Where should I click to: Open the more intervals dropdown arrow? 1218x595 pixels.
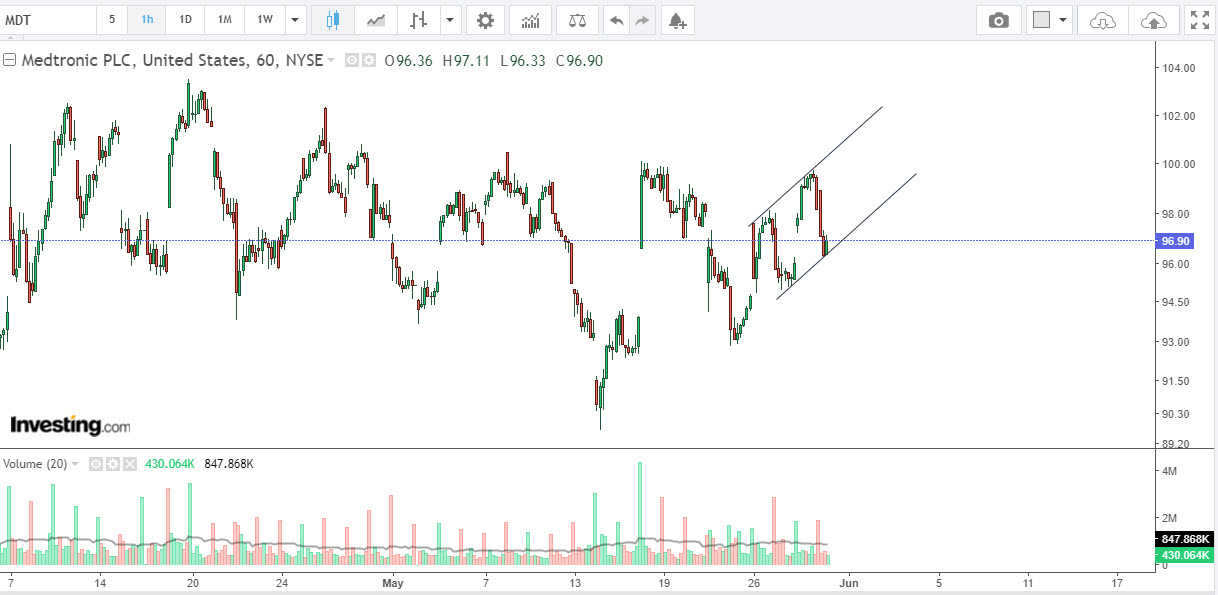click(294, 20)
